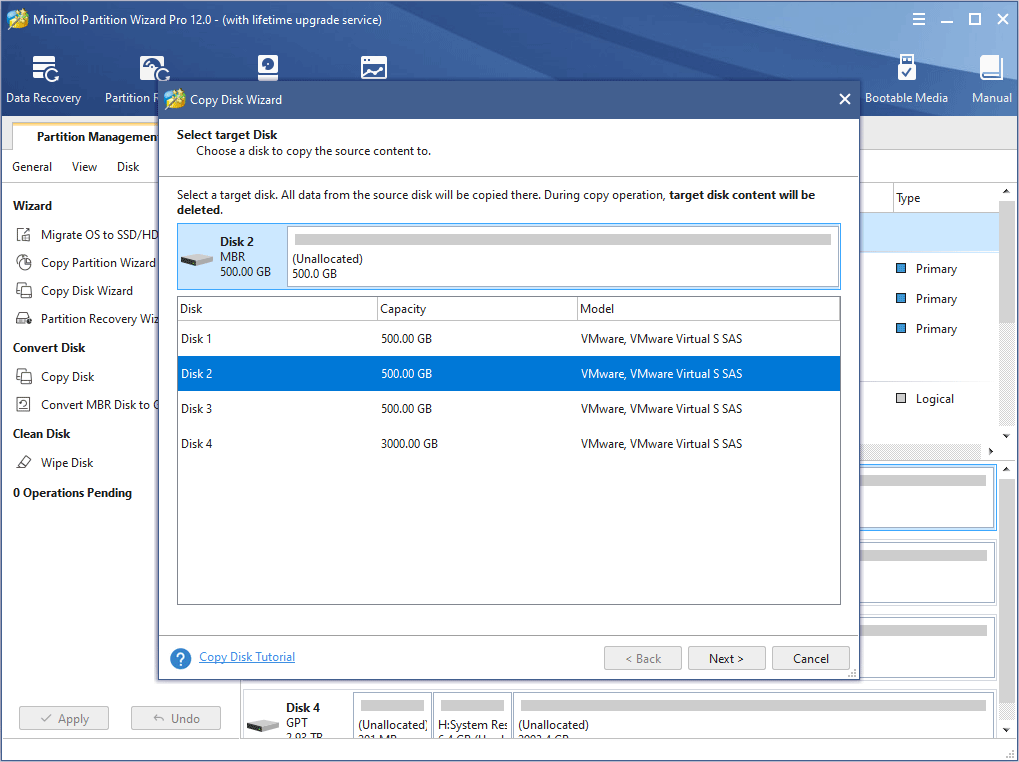This screenshot has width=1019, height=762.
Task: Close the Copy Disk Wizard dialog
Action: [x=844, y=99]
